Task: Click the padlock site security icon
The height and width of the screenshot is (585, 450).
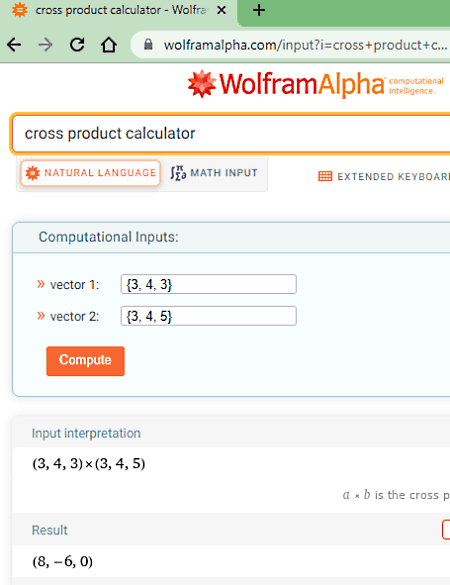Action: 149,44
